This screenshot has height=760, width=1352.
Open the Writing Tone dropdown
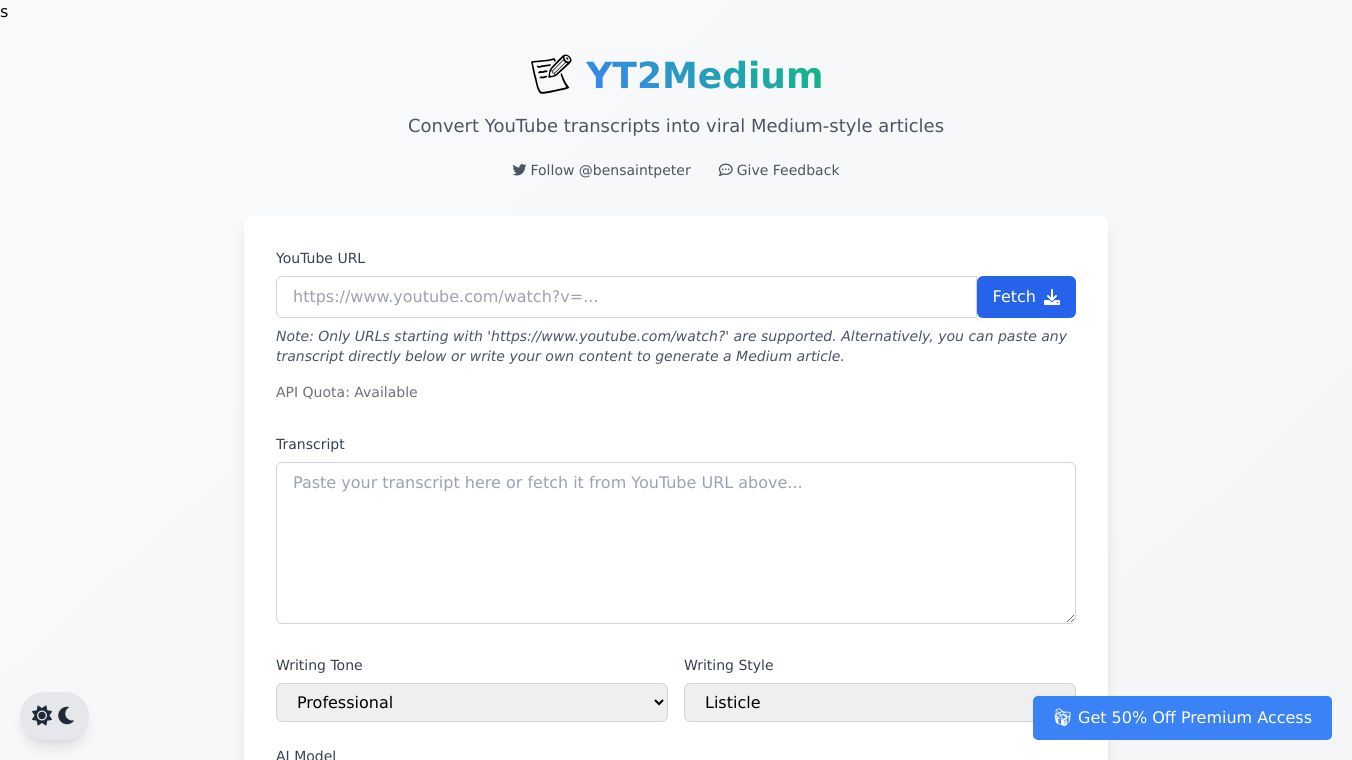coord(471,702)
